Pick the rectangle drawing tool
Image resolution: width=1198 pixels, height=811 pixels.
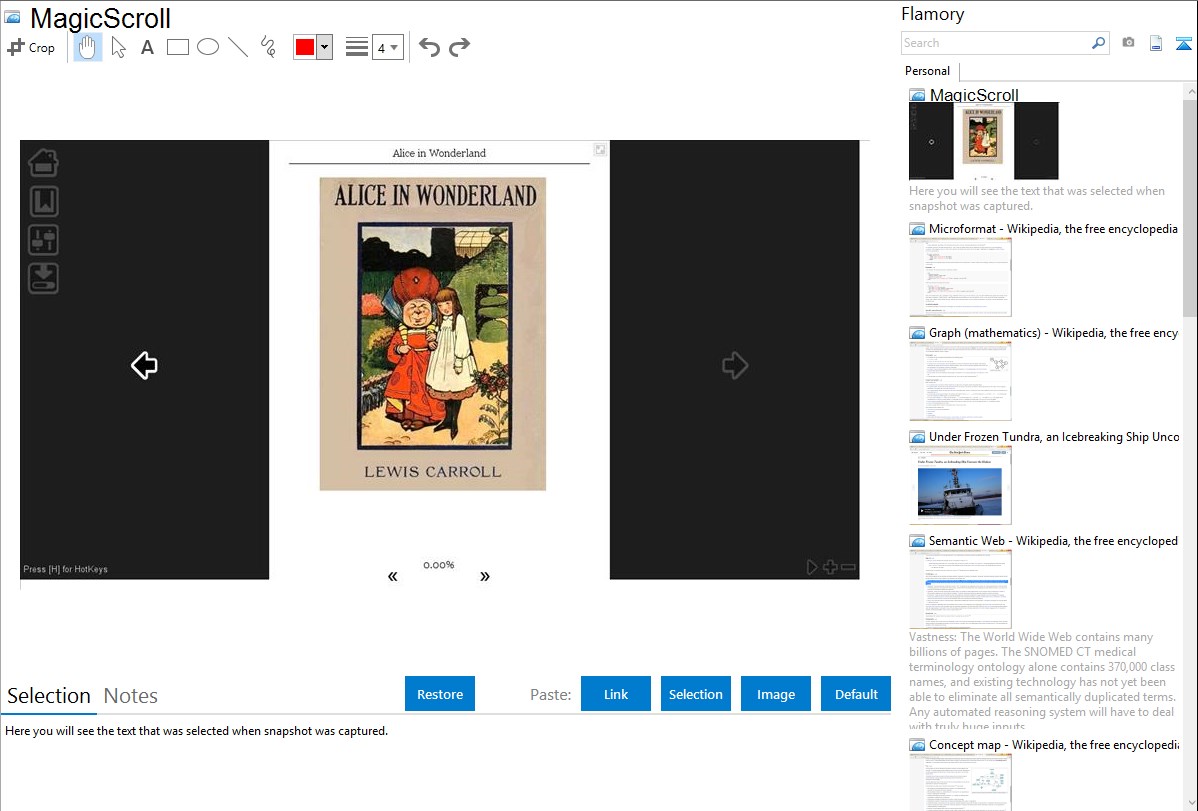click(177, 47)
